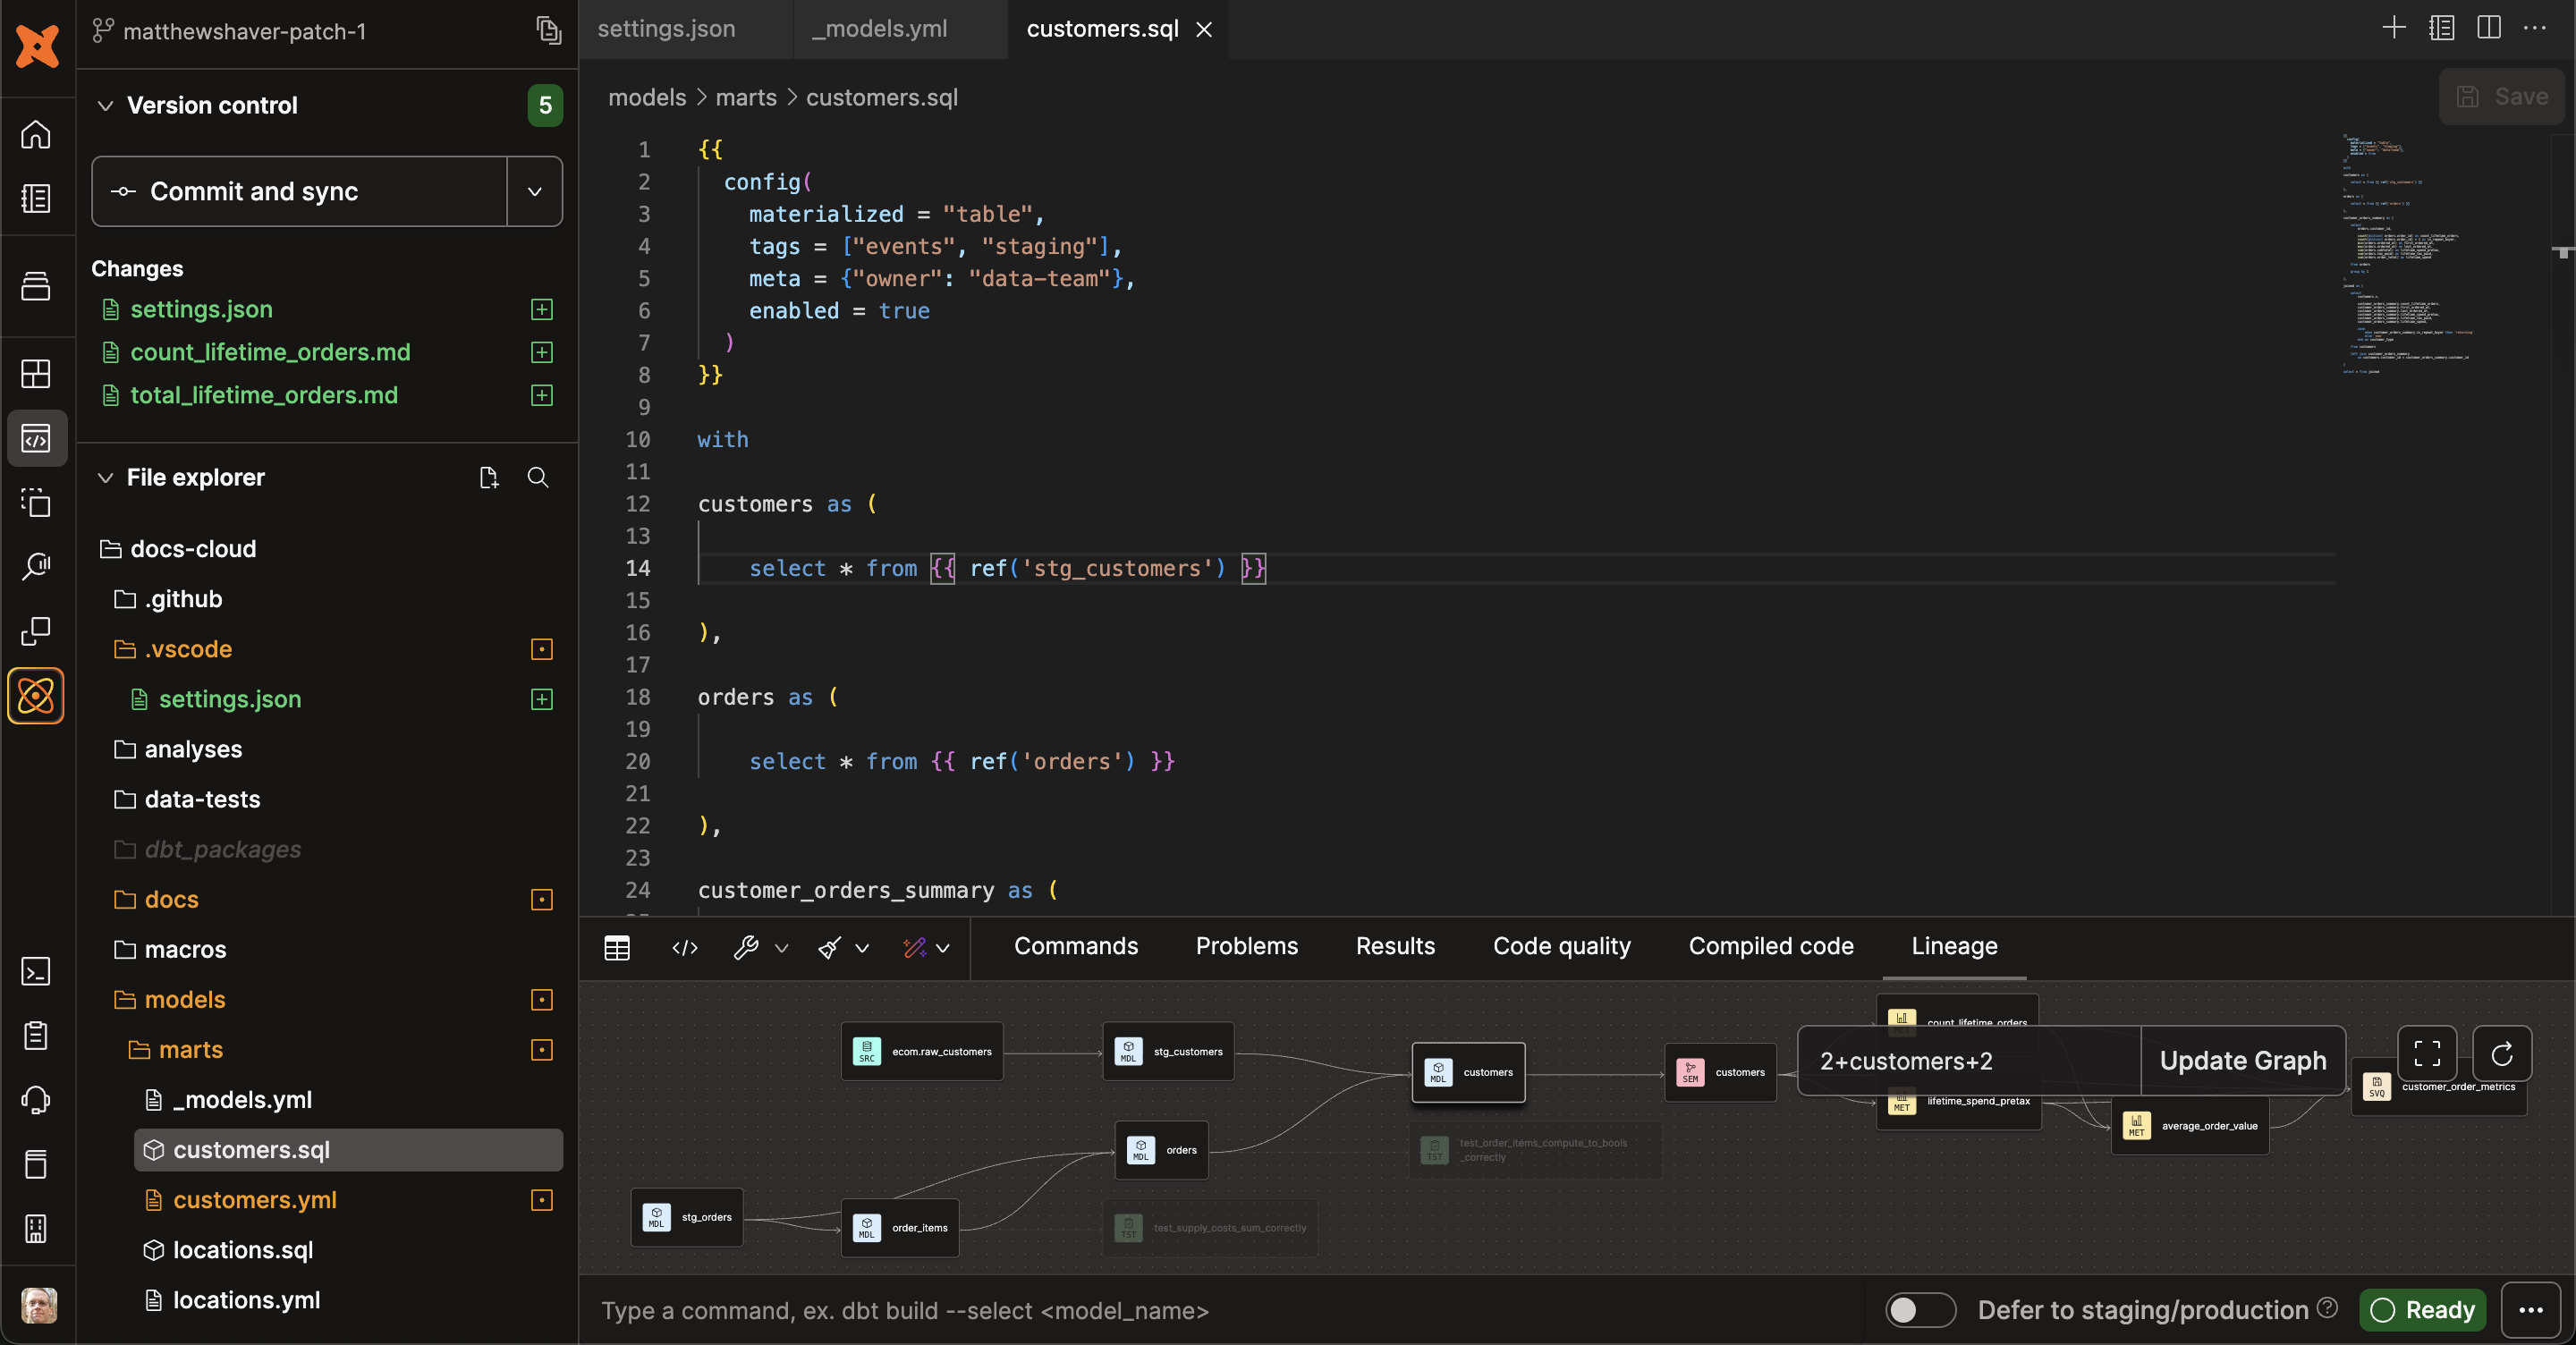The height and width of the screenshot is (1345, 2576).
Task: Collapse the File explorer section
Action: click(105, 477)
